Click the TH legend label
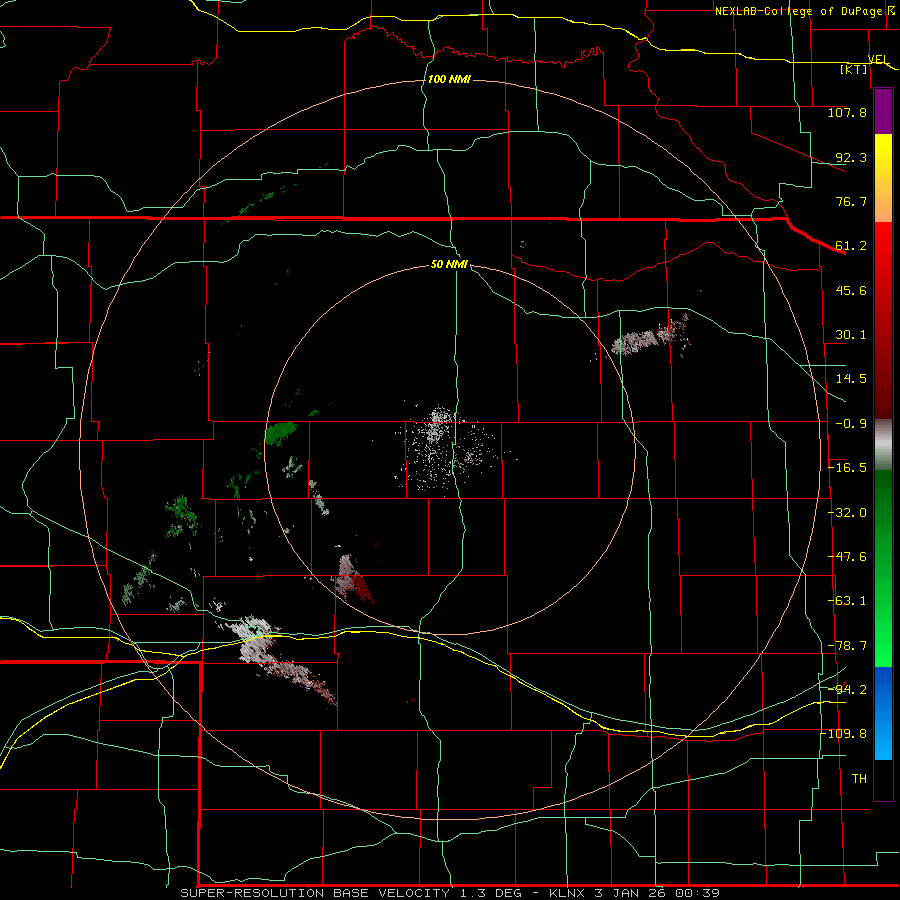Image resolution: width=900 pixels, height=900 pixels. [859, 778]
